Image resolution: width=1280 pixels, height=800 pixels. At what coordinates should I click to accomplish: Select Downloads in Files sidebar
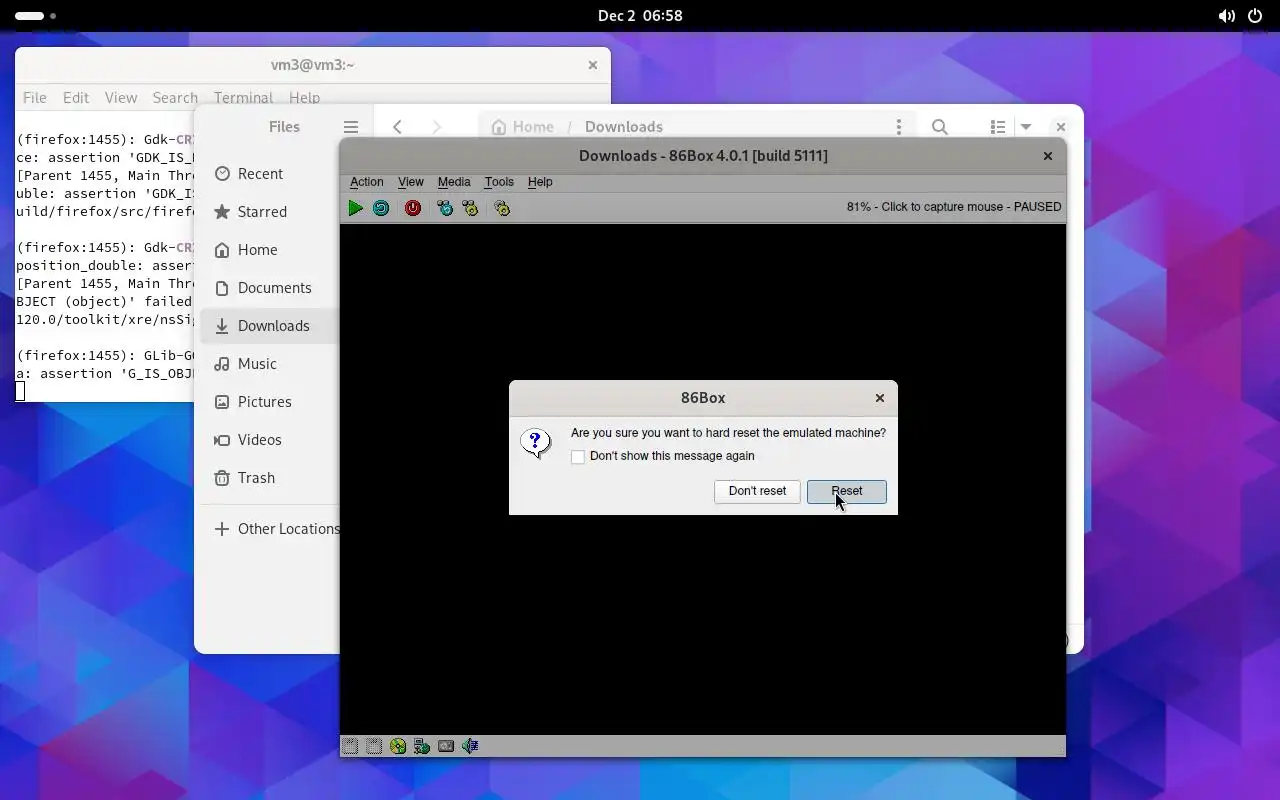click(x=270, y=326)
